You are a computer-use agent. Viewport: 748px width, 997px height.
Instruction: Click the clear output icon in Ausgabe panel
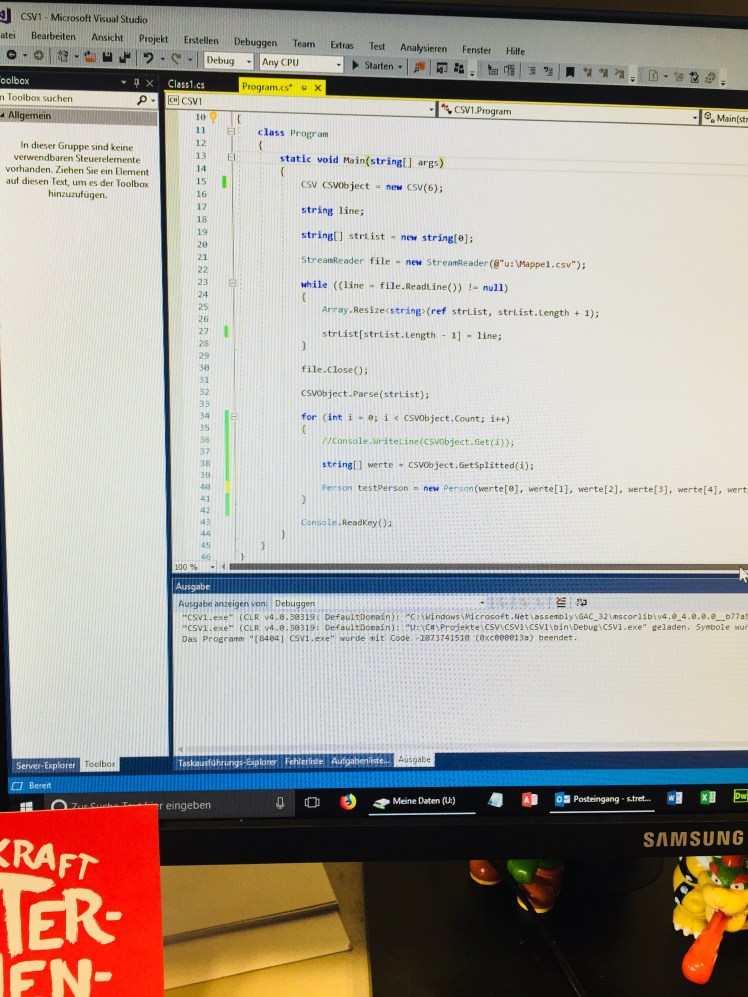560,603
